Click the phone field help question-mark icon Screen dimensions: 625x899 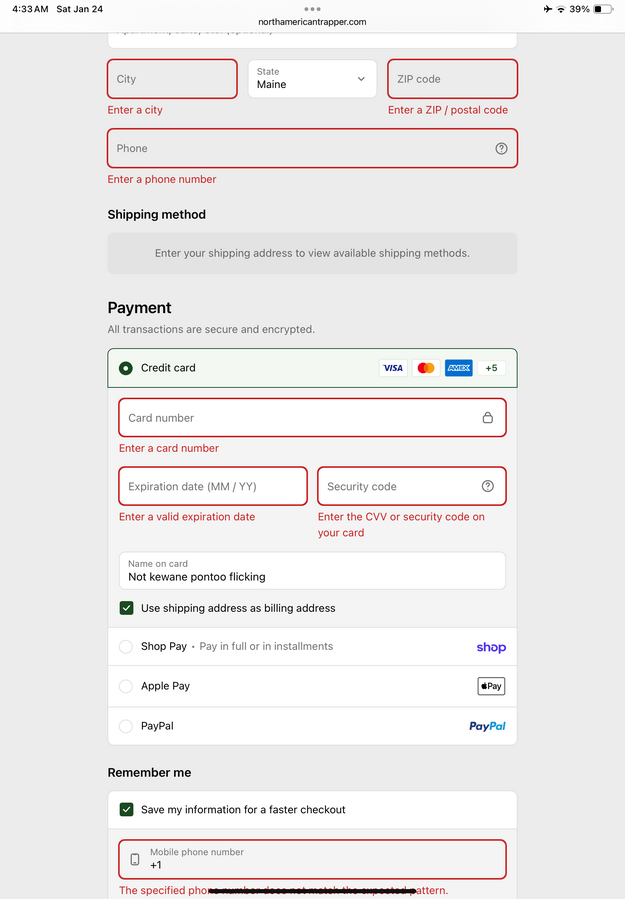tap(501, 149)
